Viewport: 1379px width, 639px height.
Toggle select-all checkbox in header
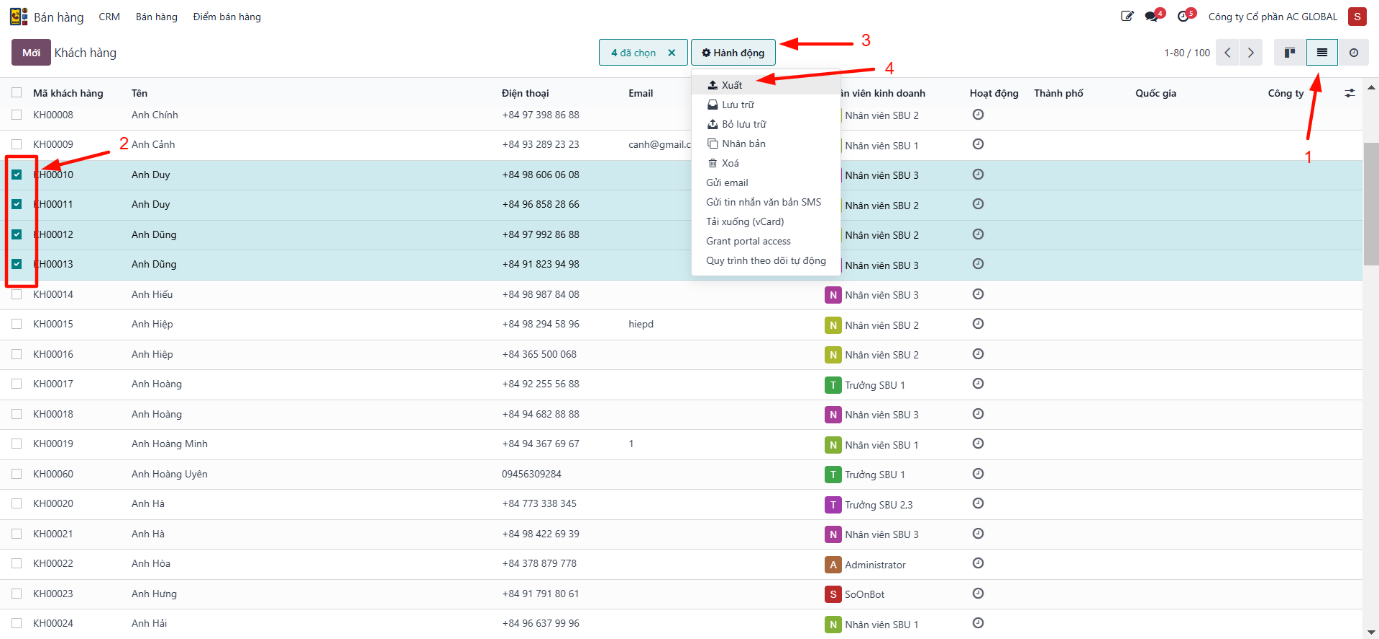point(16,92)
